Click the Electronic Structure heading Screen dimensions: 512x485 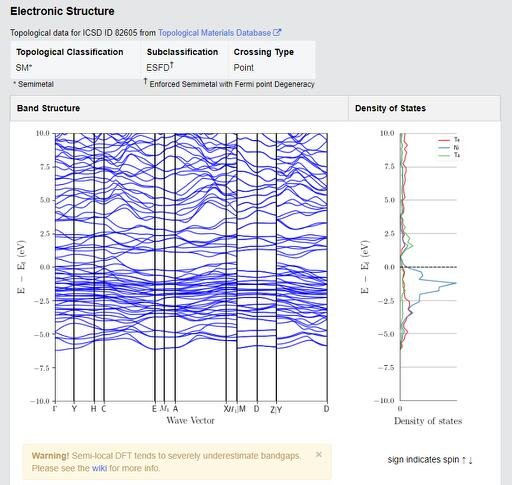[x=62, y=11]
